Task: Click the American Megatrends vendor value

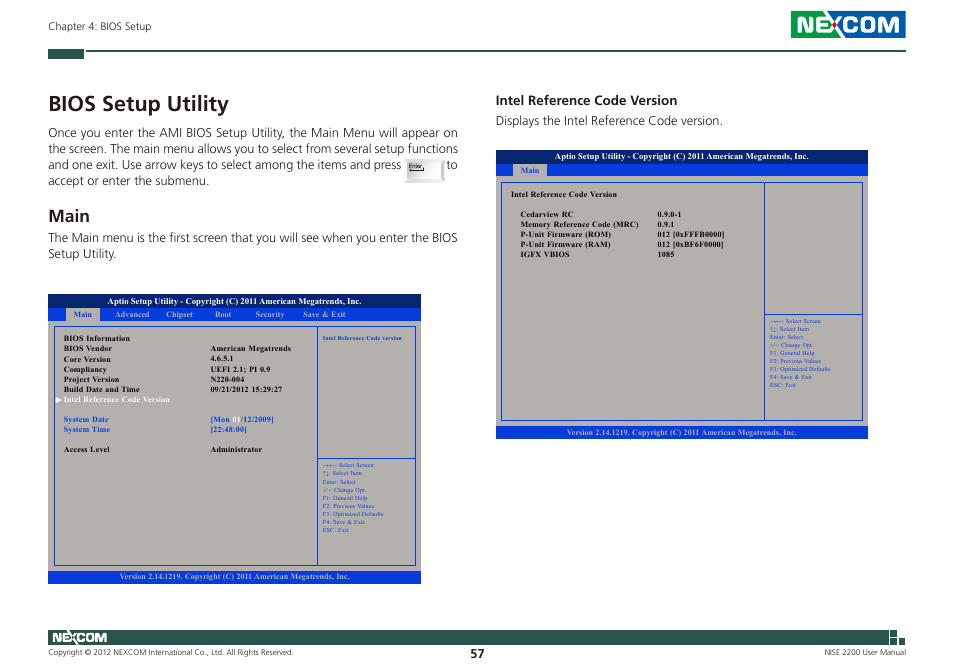Action: 251,348
